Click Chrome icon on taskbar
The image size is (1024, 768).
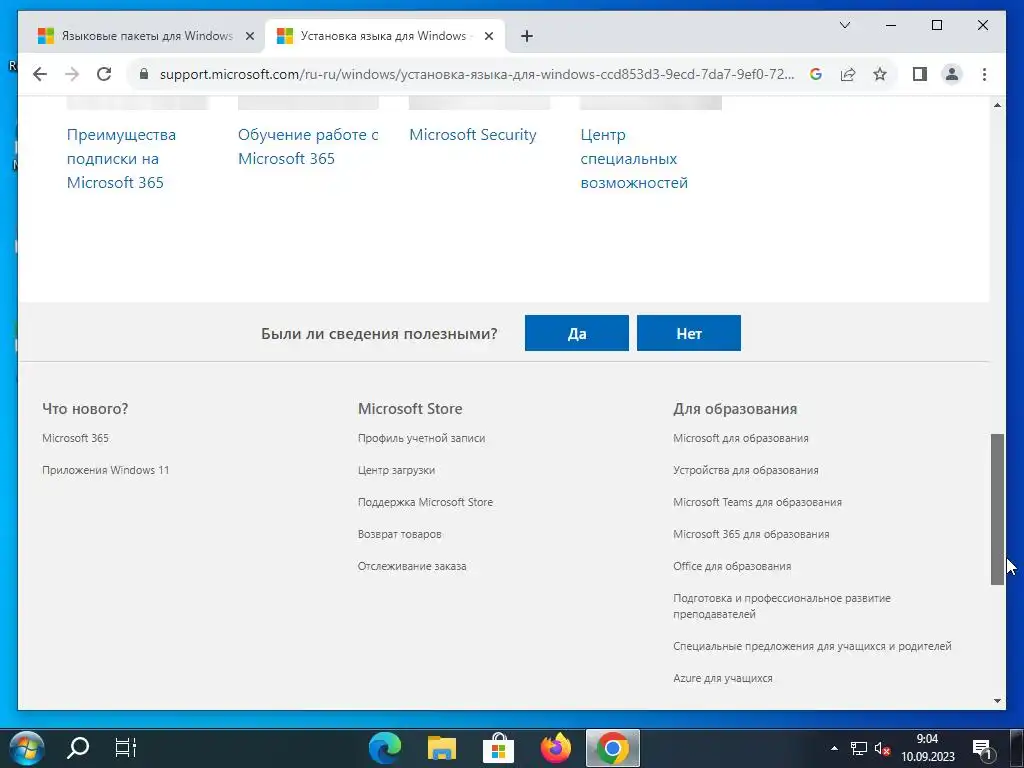click(x=612, y=748)
